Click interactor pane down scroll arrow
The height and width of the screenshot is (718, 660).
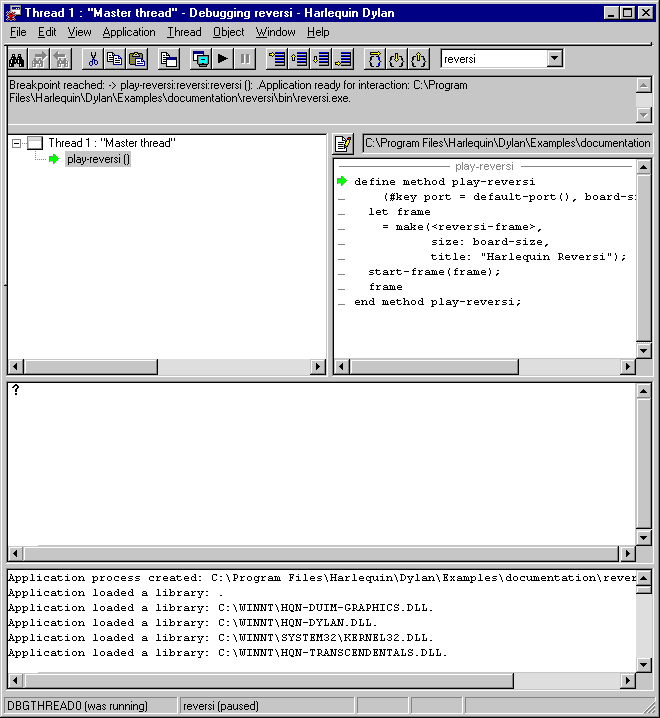[x=644, y=538]
